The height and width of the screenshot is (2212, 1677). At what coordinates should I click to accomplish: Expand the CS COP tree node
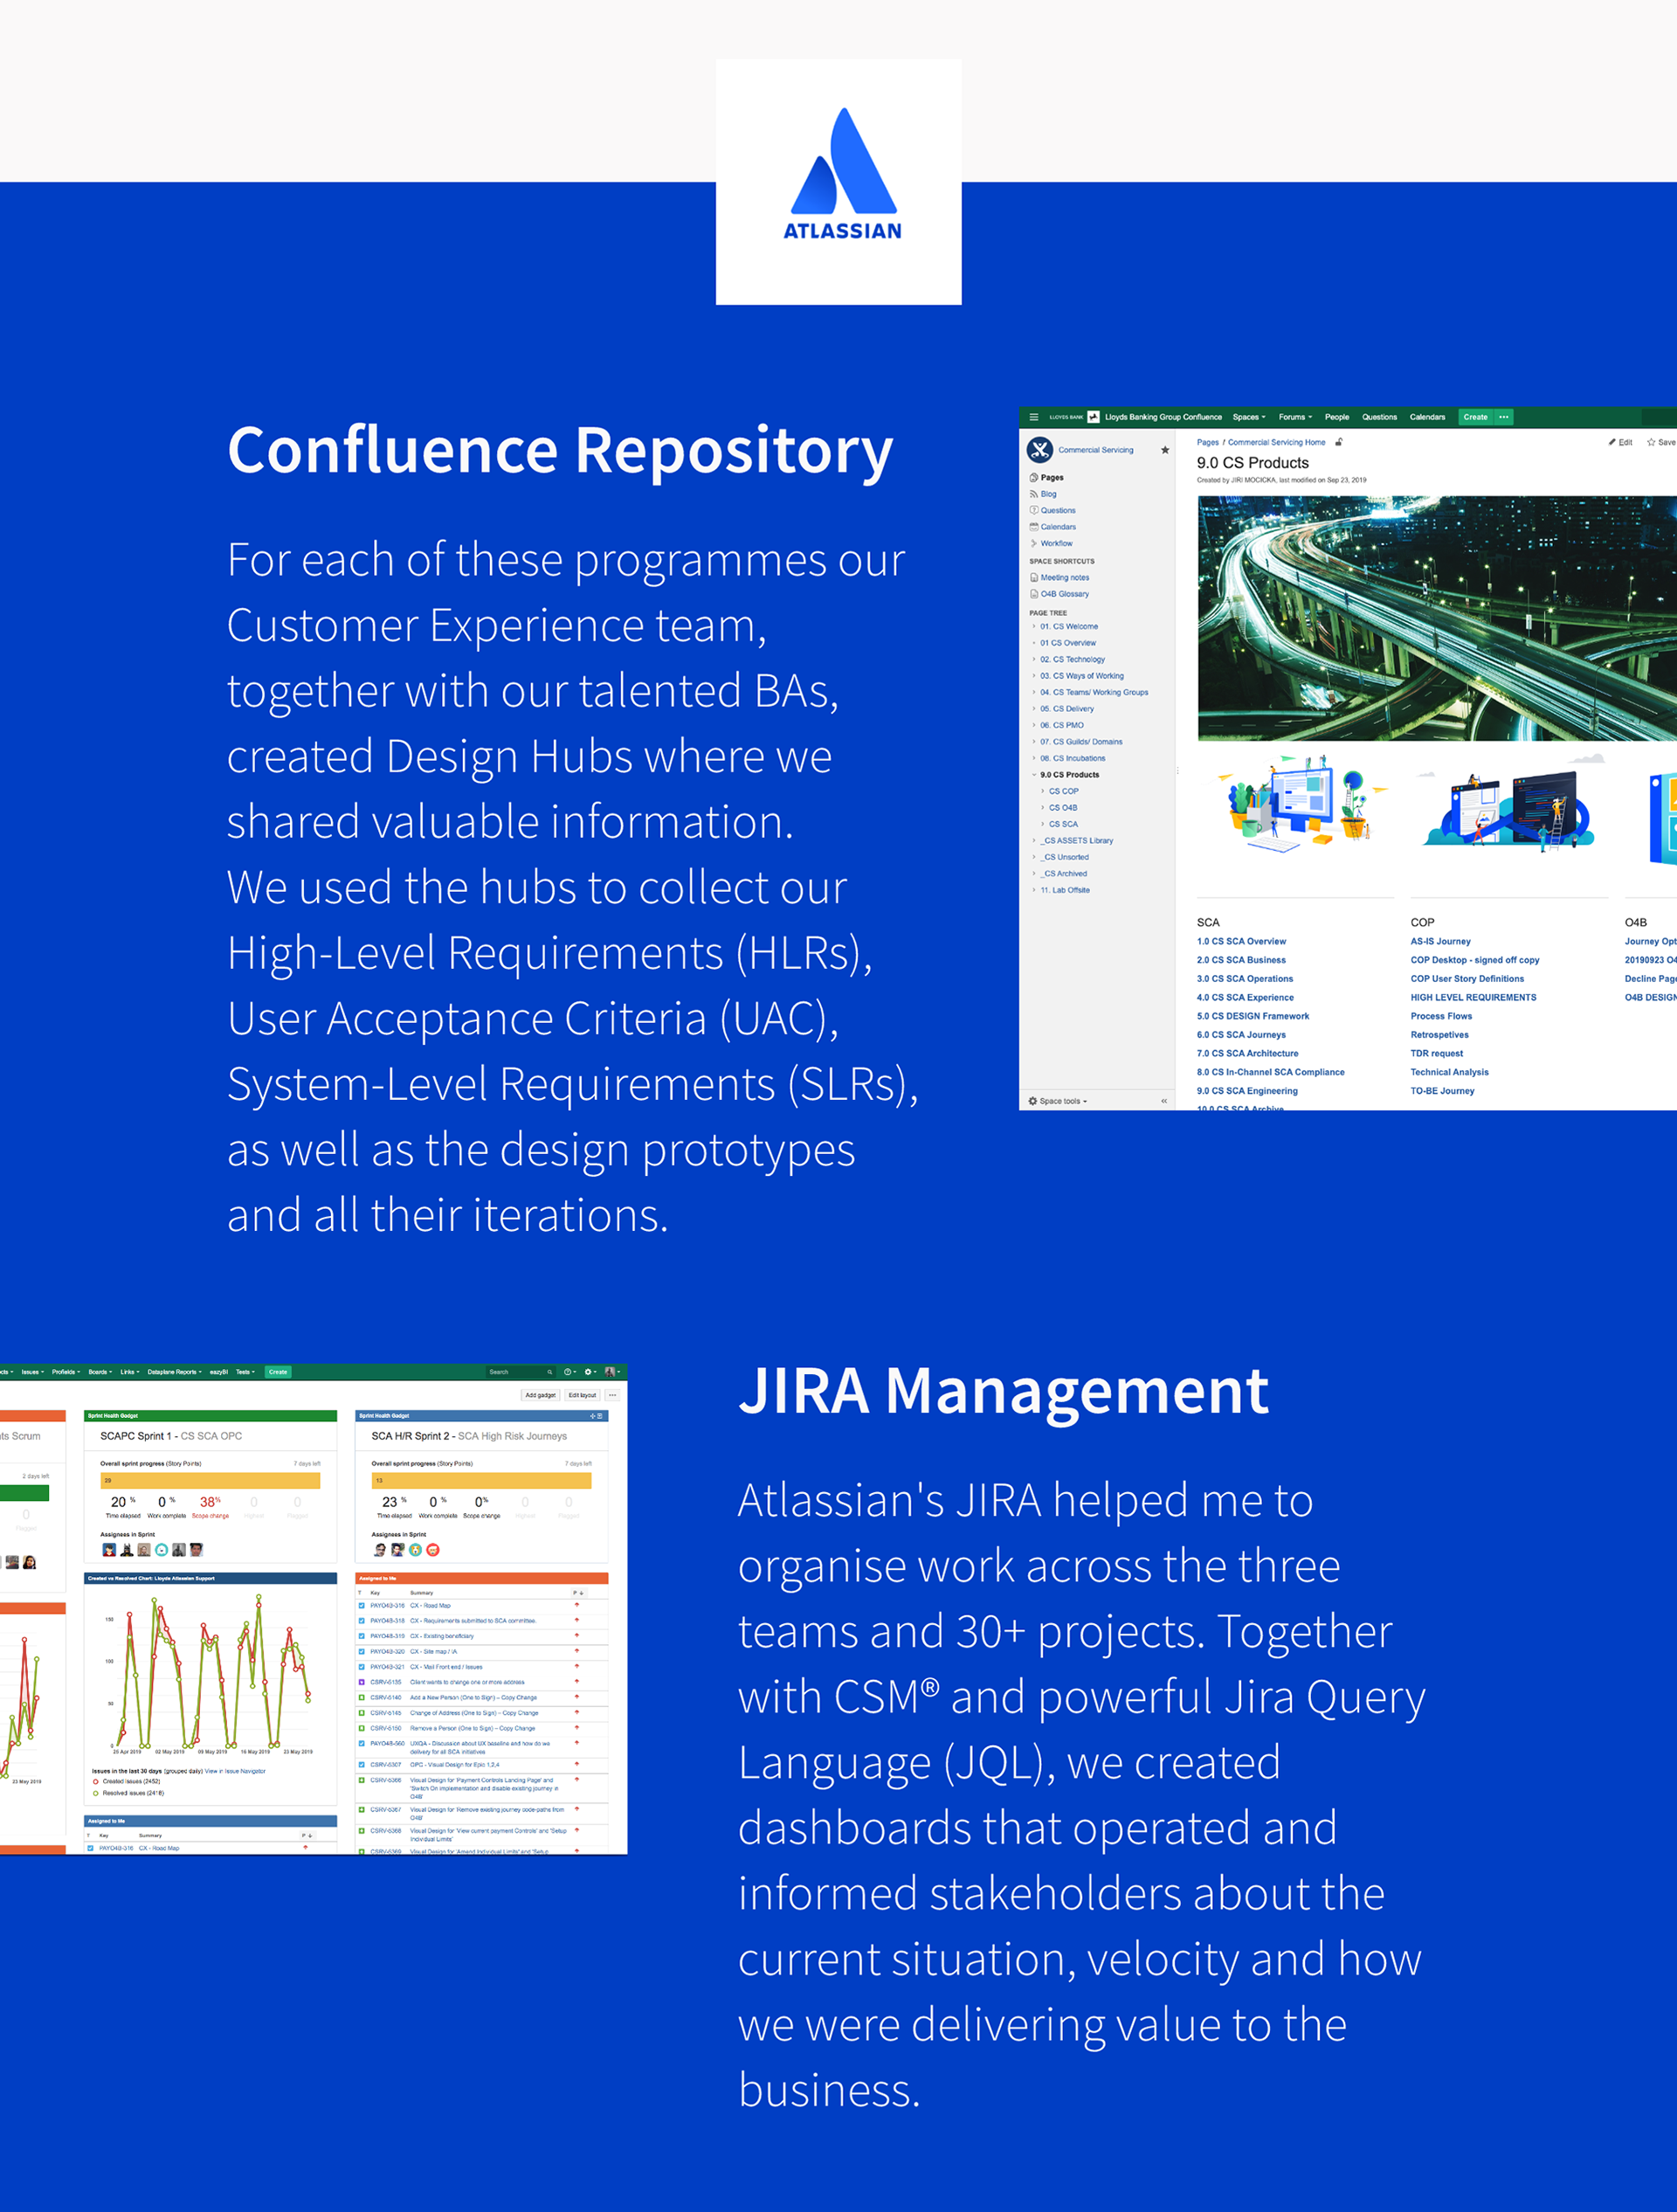coord(1043,791)
